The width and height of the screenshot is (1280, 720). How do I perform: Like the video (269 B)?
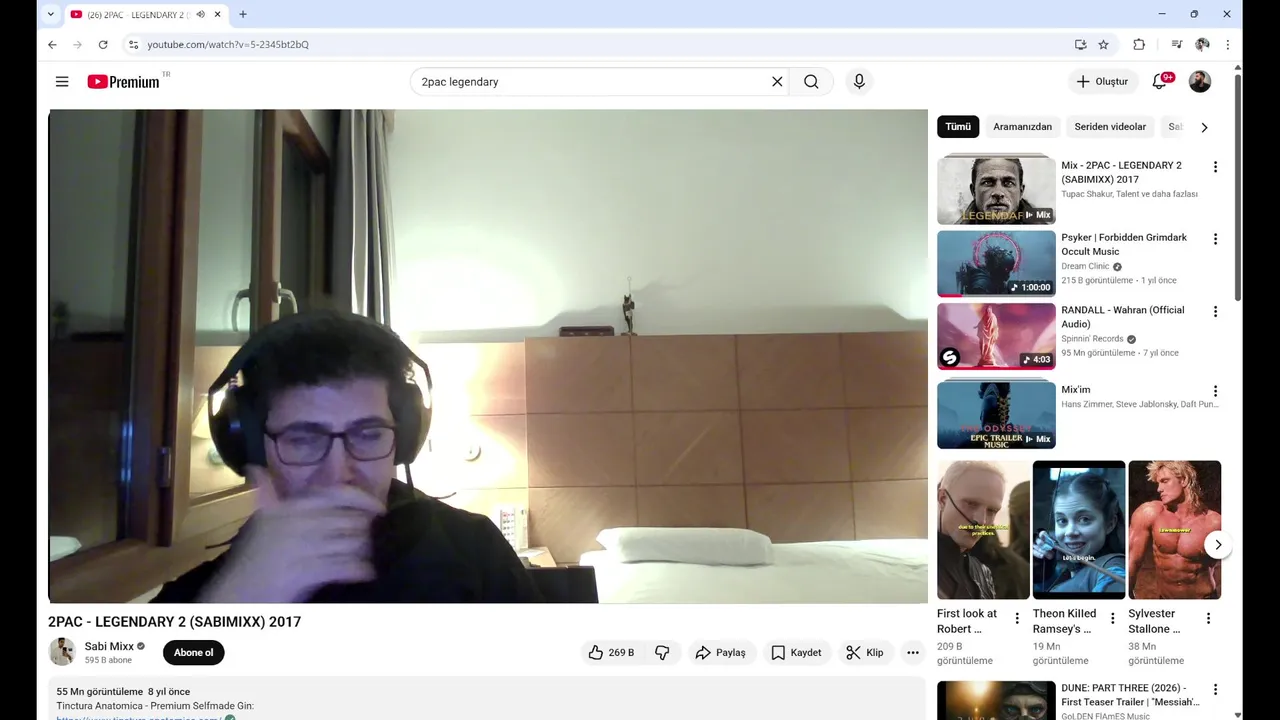click(611, 653)
